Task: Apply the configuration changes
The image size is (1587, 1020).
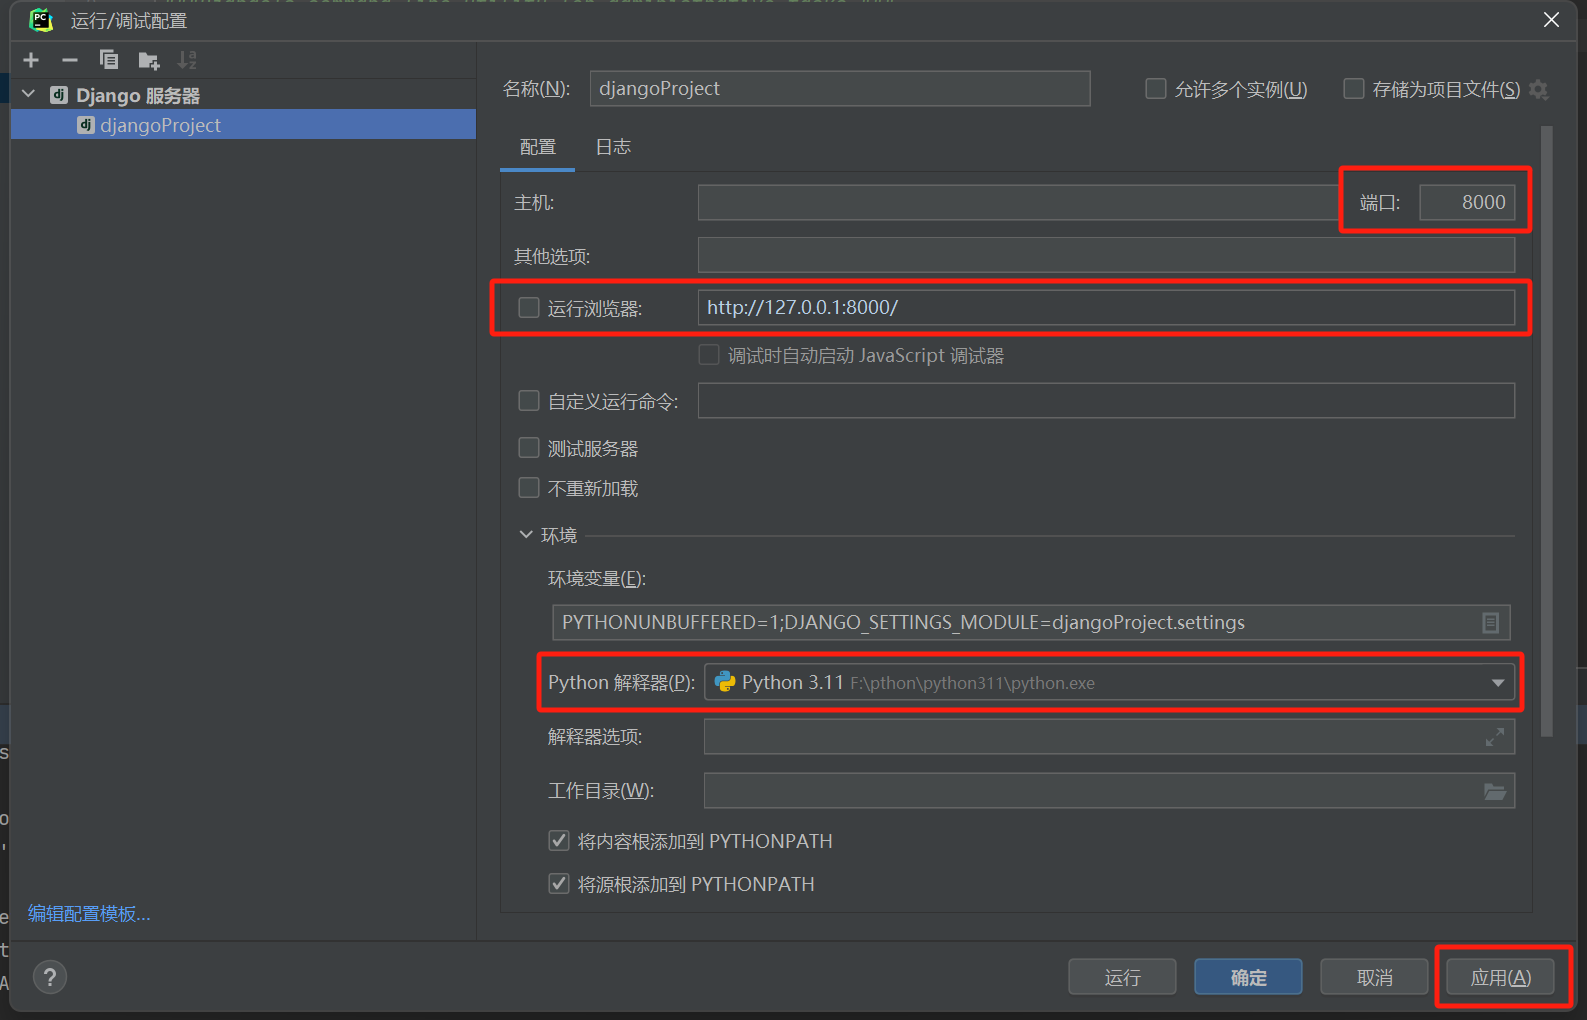Action: 1500,977
